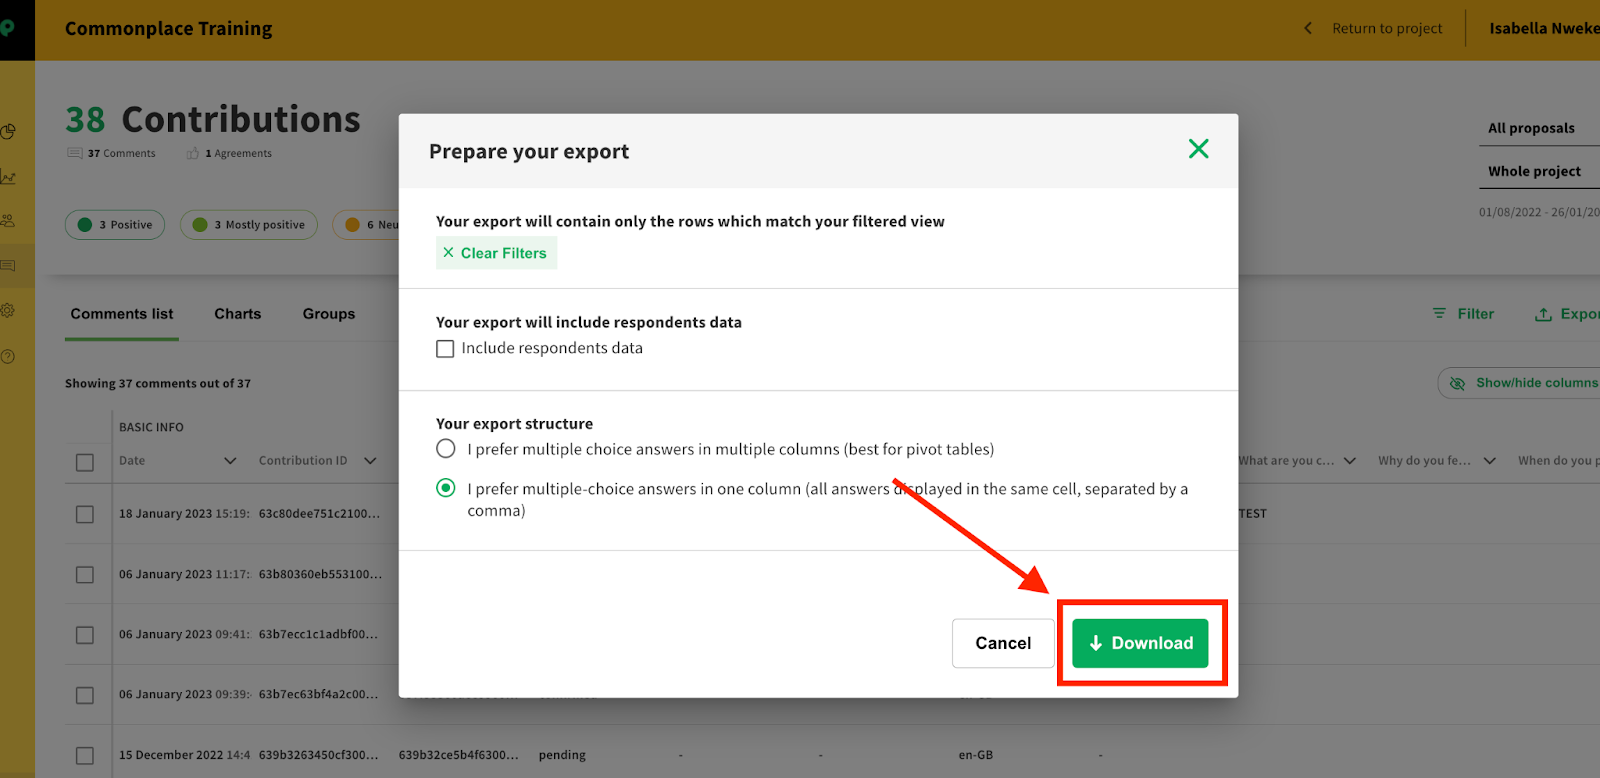Check the 06 January 2023 09:41 row checkbox

pyautogui.click(x=85, y=635)
